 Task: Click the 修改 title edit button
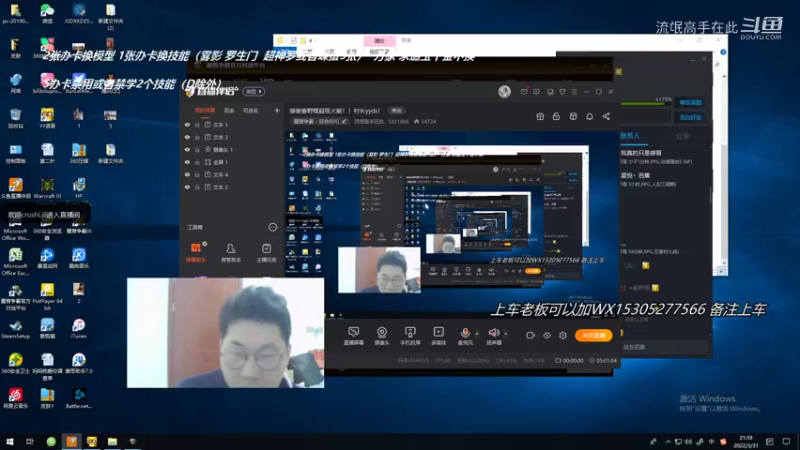tap(396, 111)
